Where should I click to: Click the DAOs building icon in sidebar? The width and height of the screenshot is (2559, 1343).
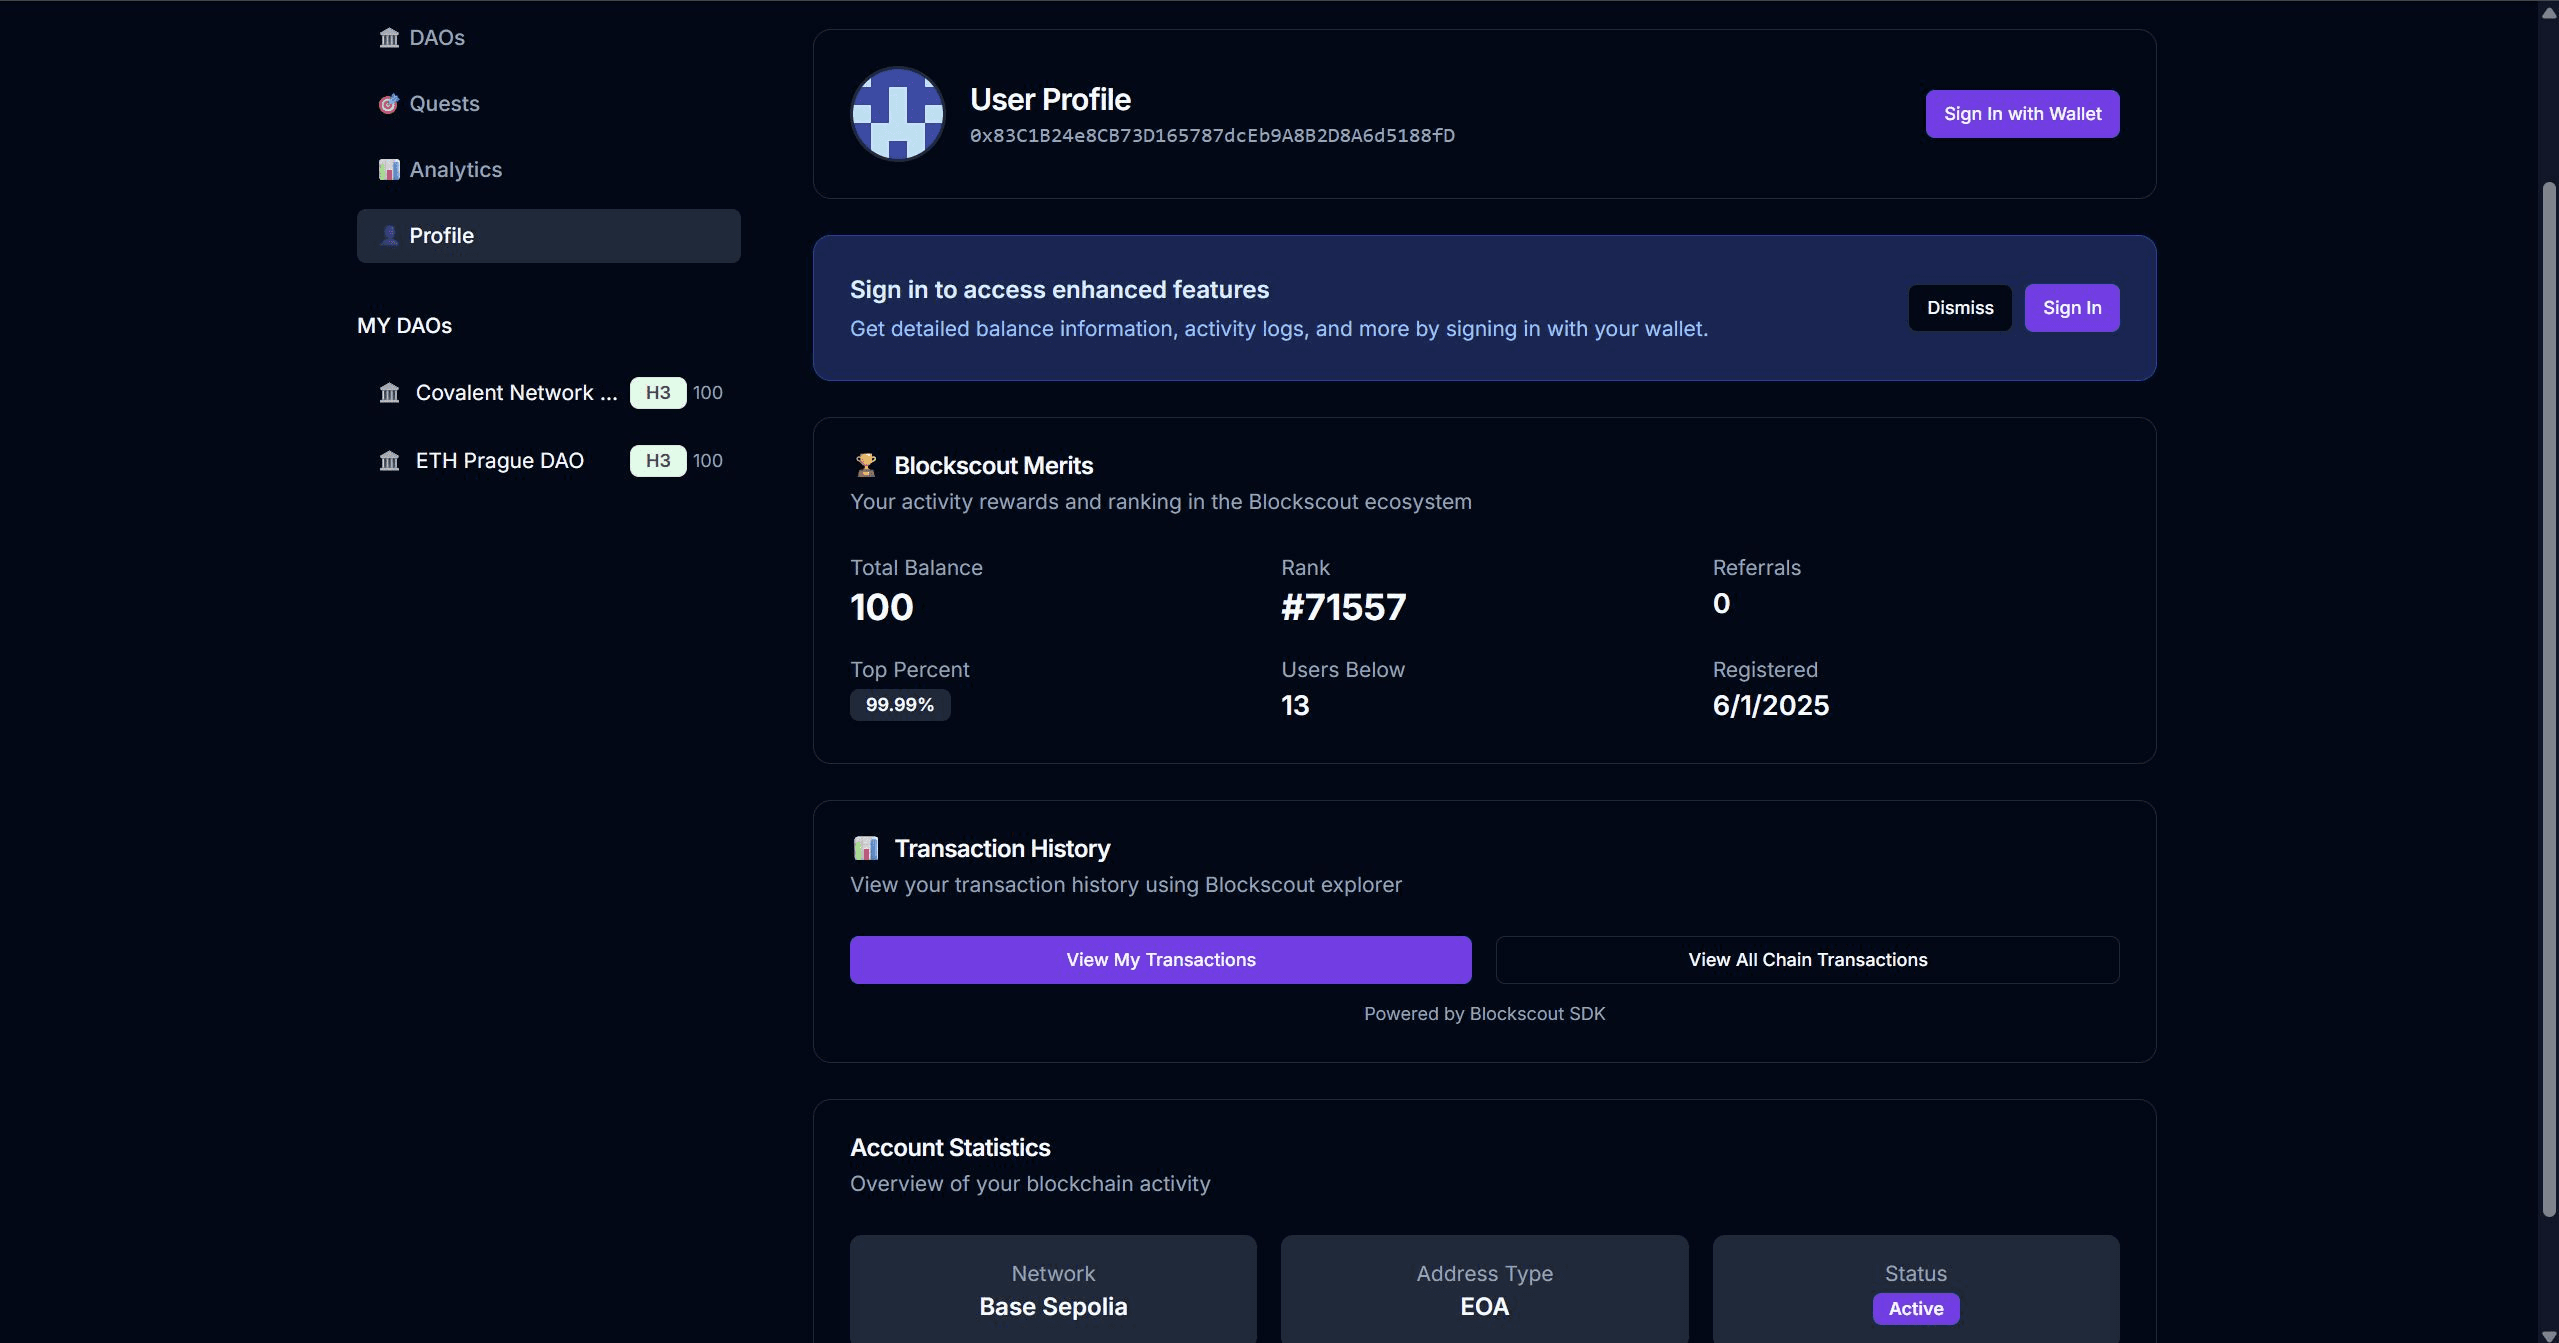[x=389, y=38]
